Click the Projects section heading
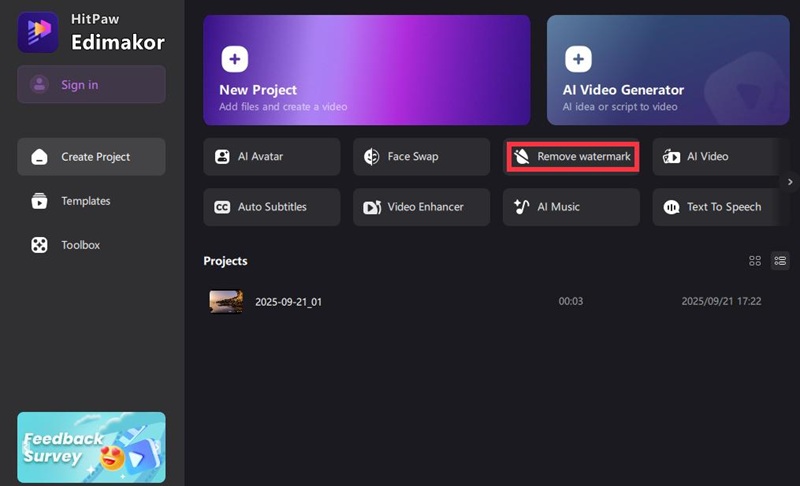Image resolution: width=800 pixels, height=486 pixels. pos(226,261)
